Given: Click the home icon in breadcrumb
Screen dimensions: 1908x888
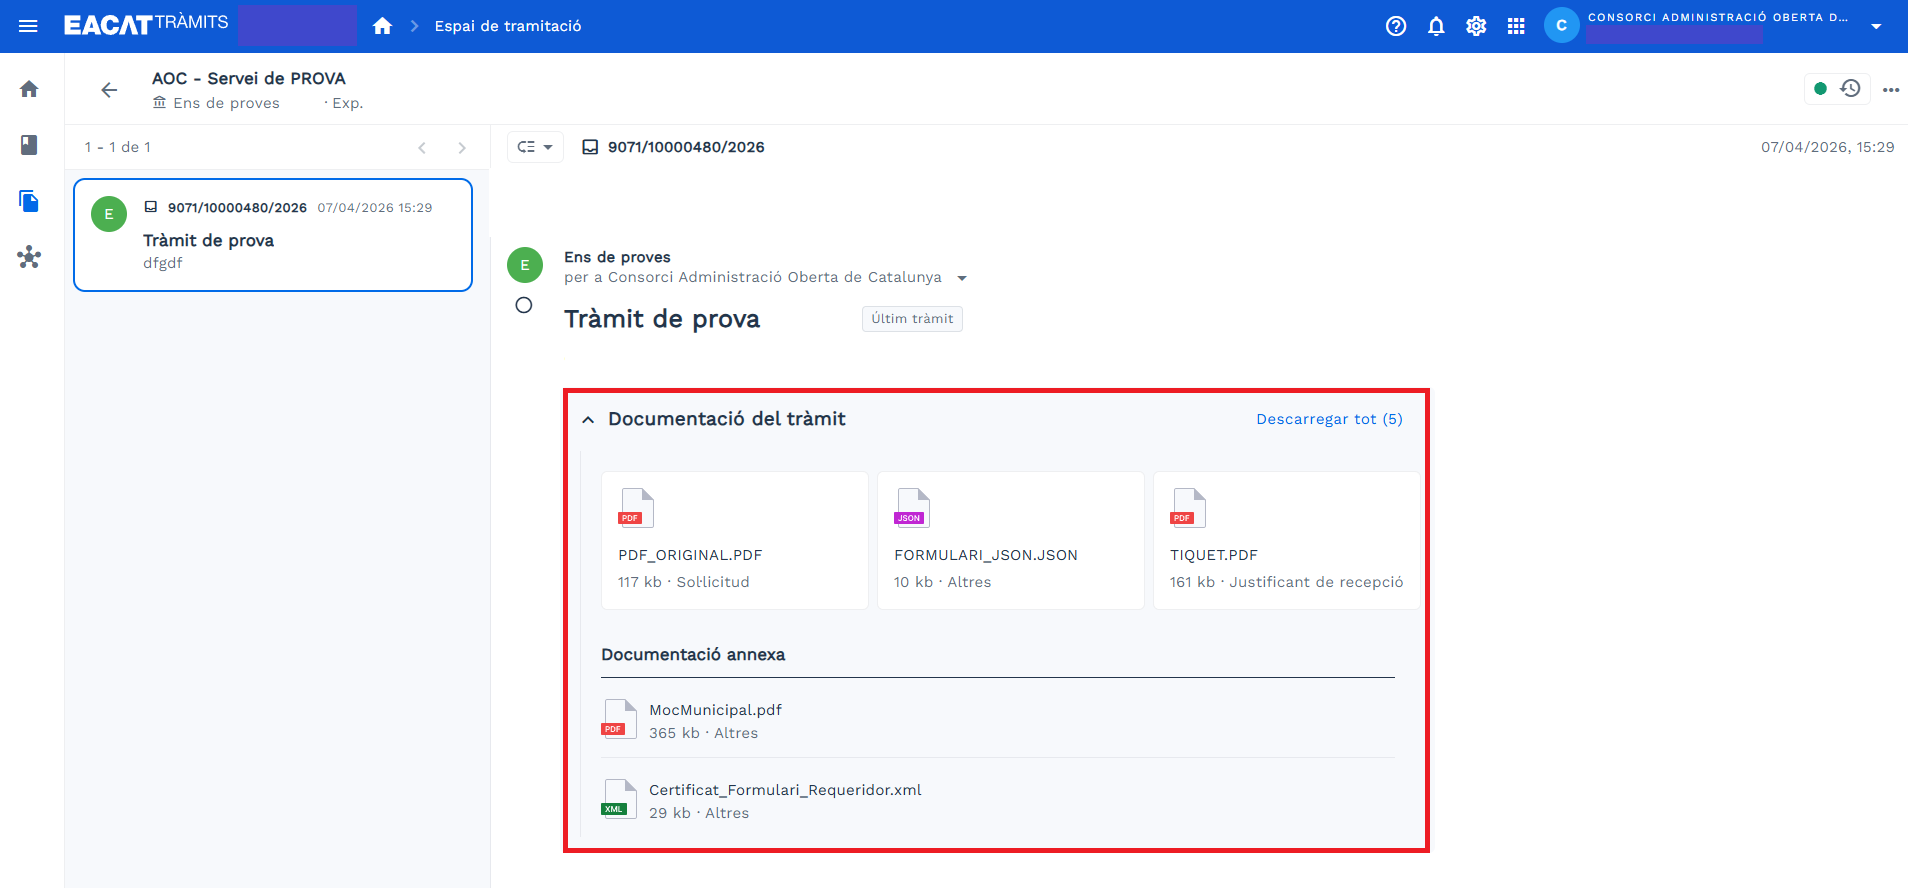Looking at the screenshot, I should [x=382, y=26].
